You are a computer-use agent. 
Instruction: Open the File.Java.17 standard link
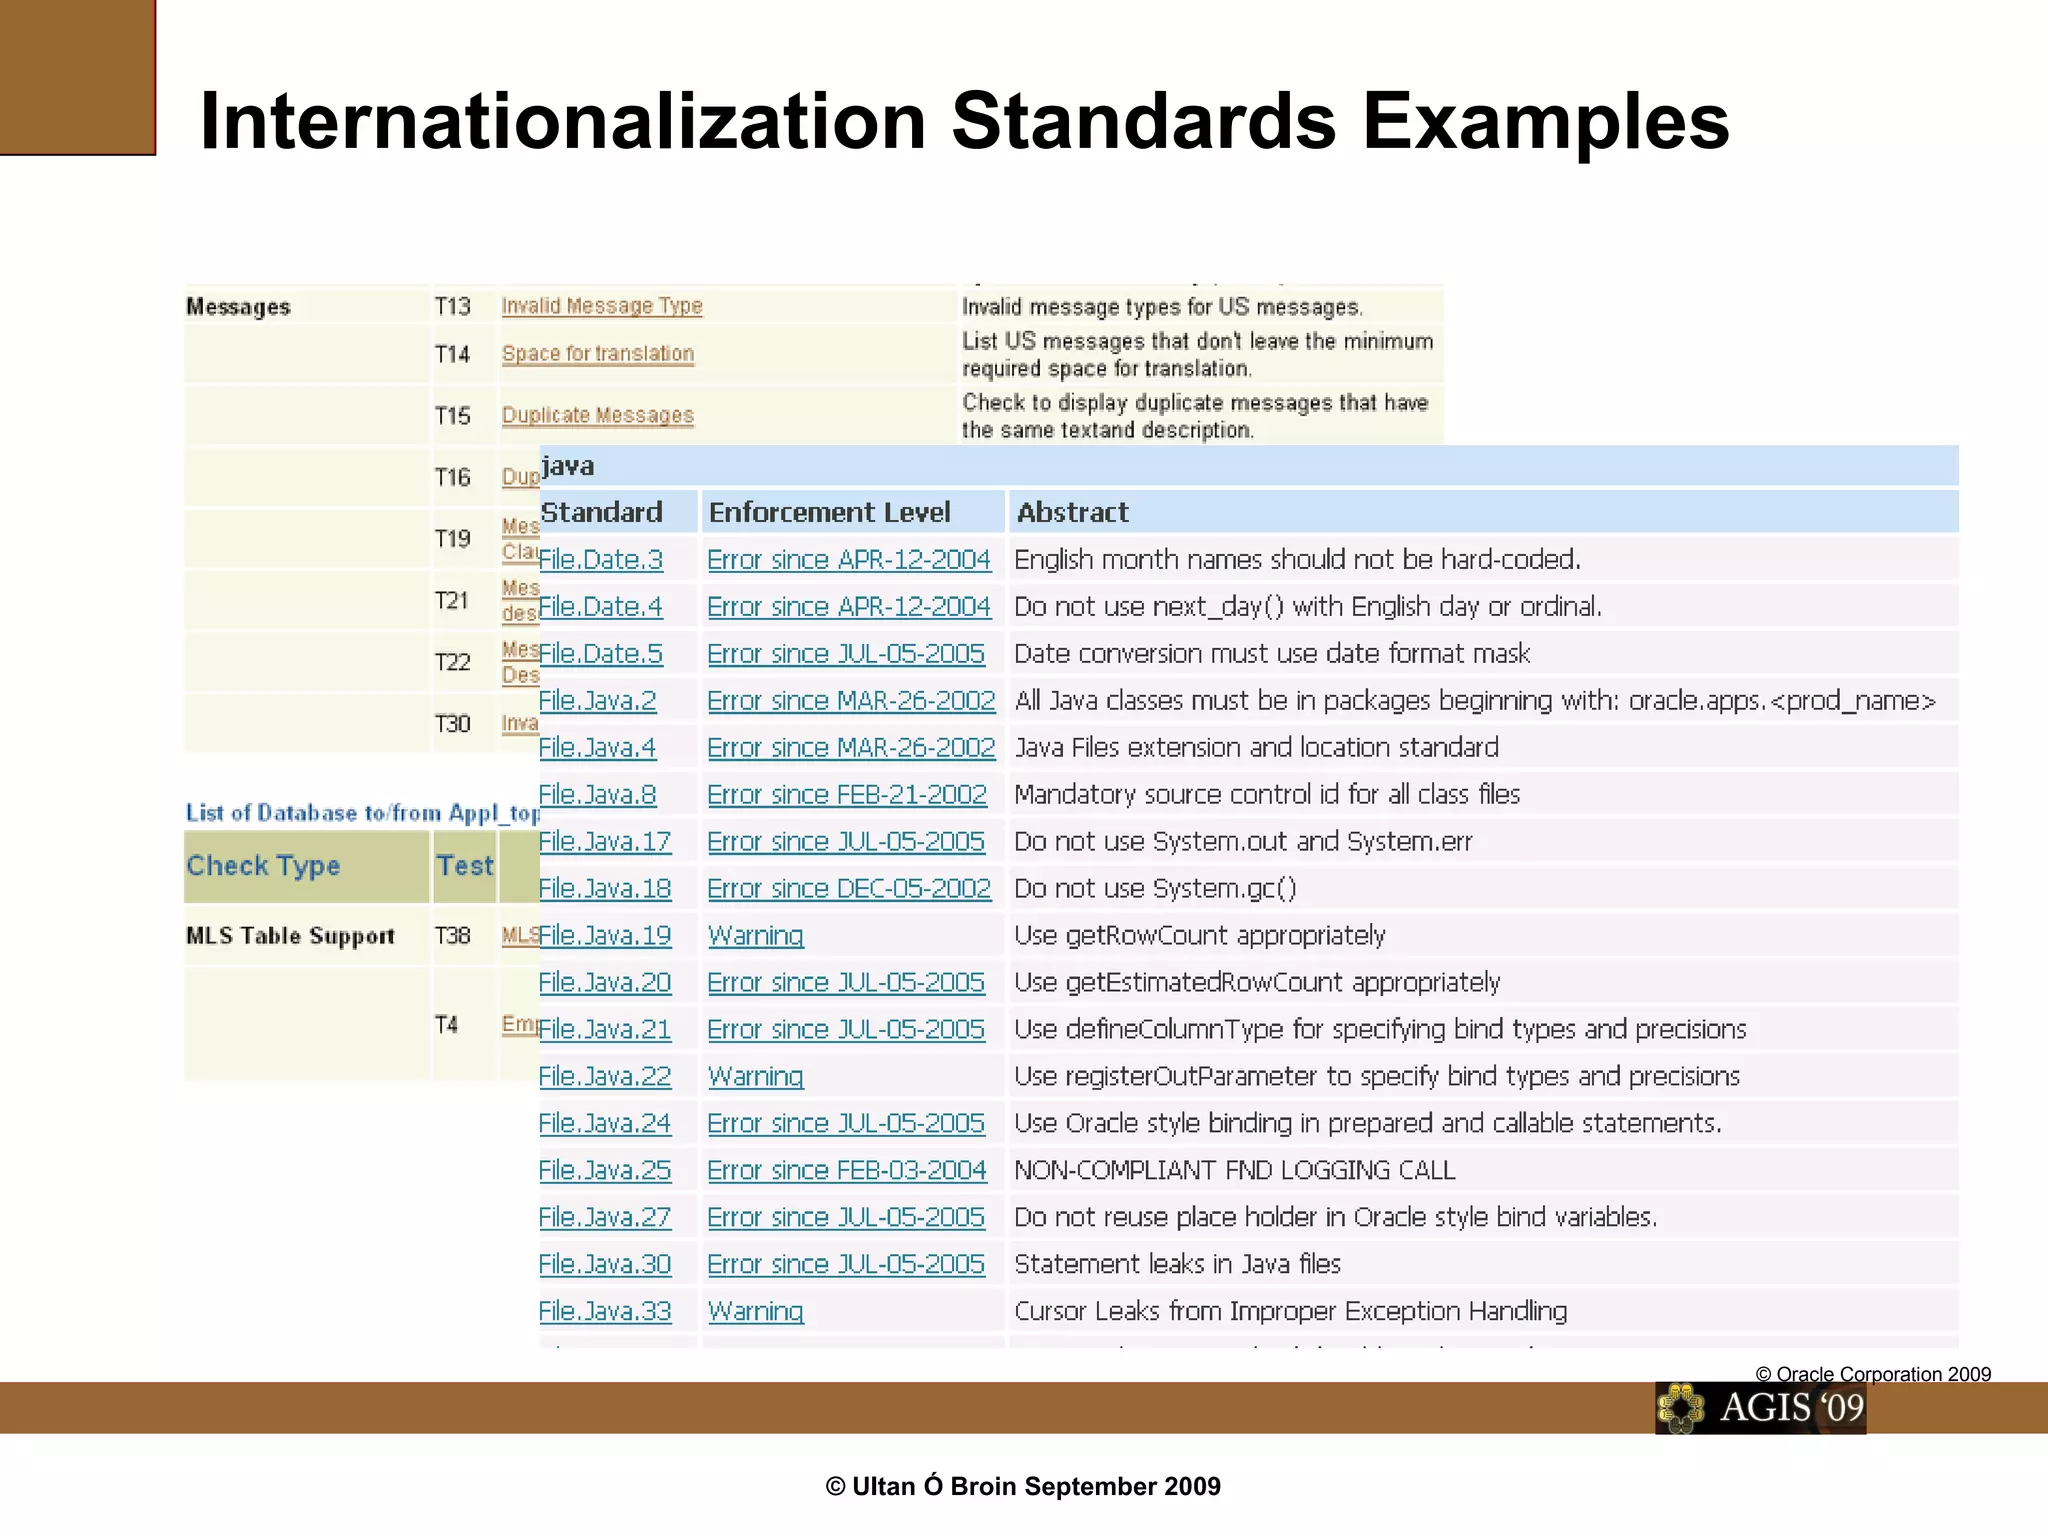605,841
